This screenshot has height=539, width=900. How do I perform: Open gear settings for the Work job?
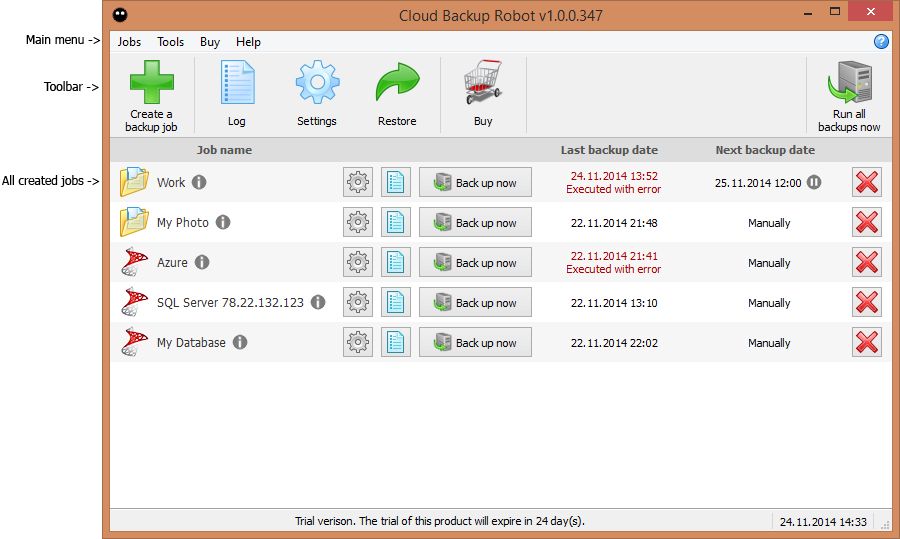click(358, 183)
